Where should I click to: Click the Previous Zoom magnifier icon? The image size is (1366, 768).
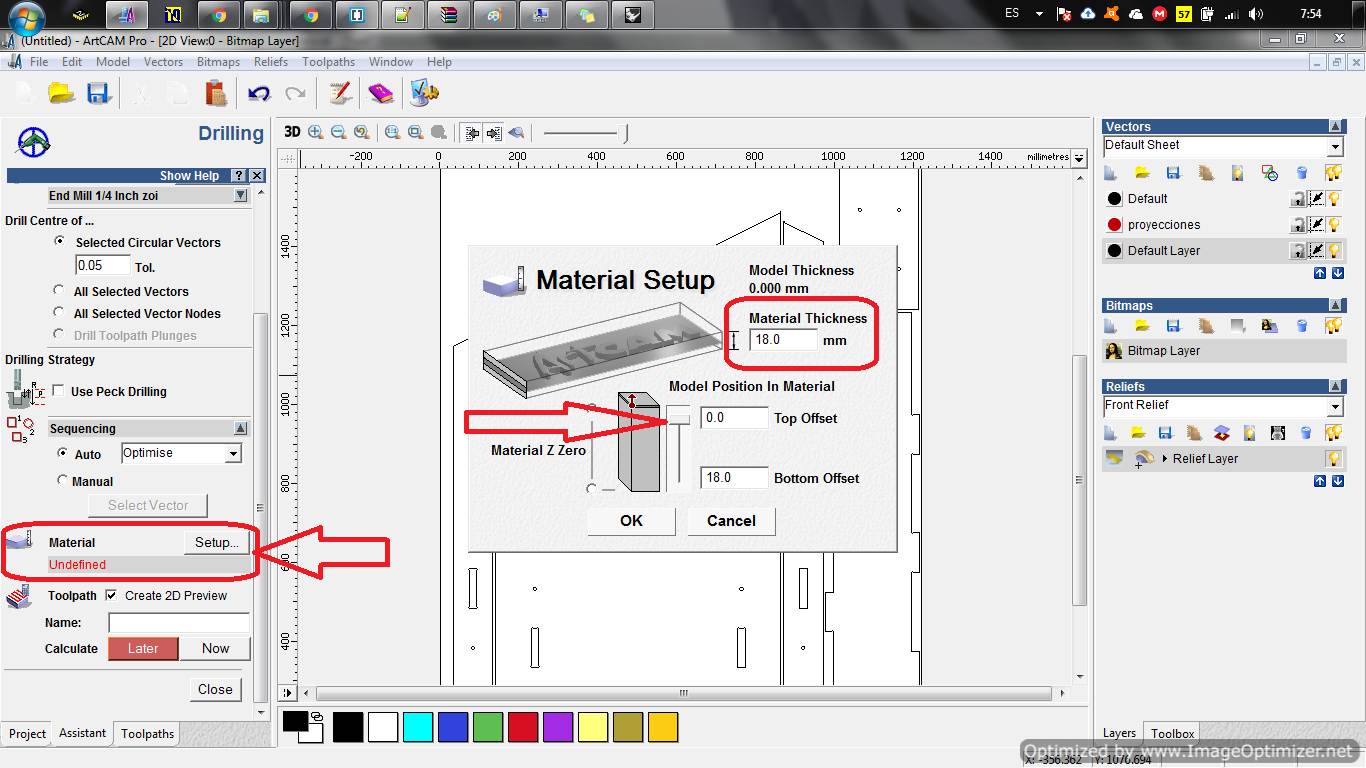pyautogui.click(x=361, y=132)
